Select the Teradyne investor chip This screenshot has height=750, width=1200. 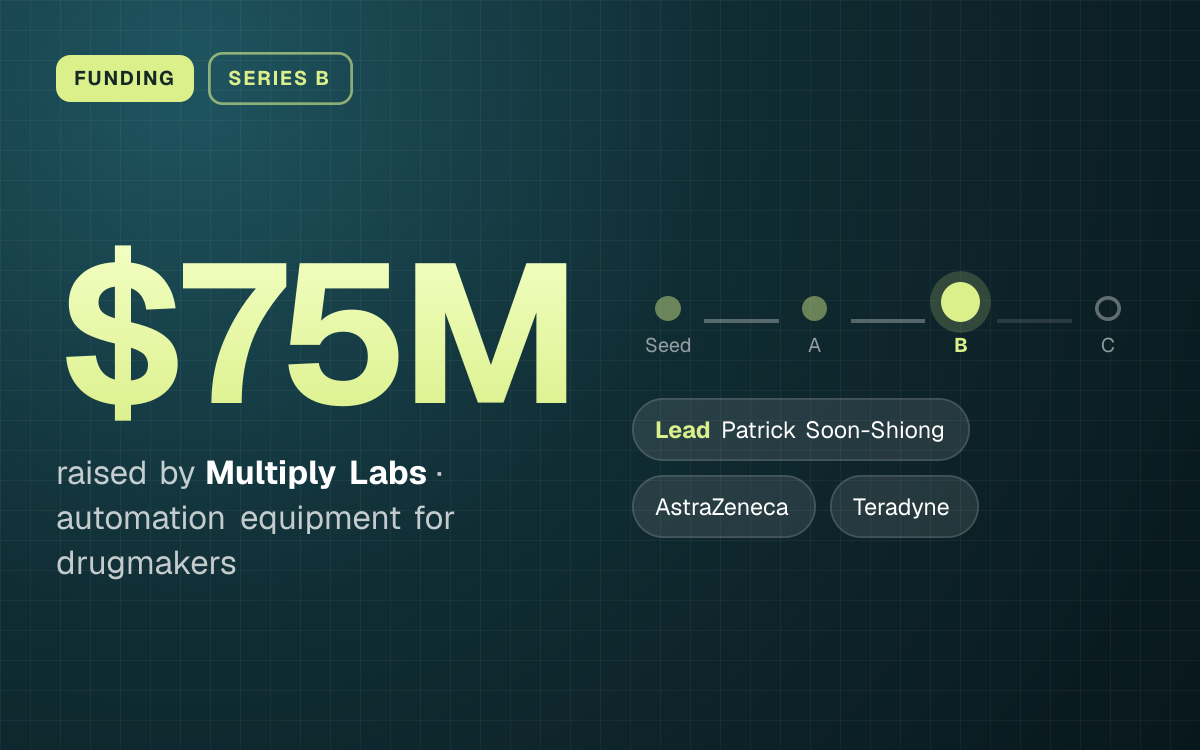click(904, 507)
